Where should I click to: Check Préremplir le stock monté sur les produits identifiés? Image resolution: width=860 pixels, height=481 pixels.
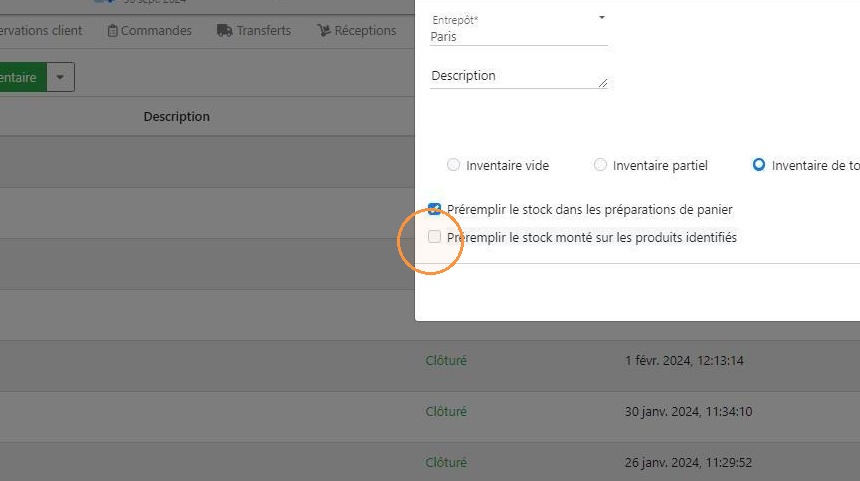[x=434, y=236]
